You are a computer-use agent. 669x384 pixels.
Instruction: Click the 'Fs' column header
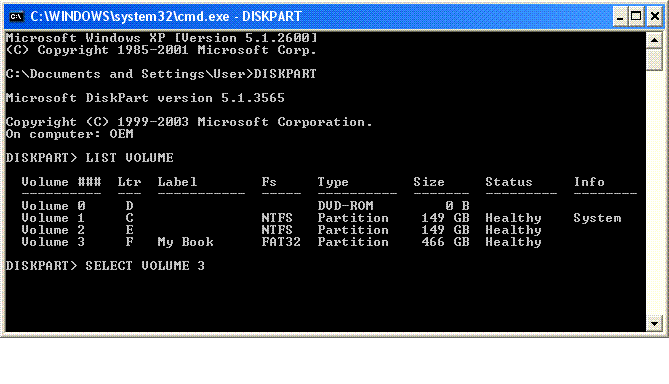tap(269, 182)
